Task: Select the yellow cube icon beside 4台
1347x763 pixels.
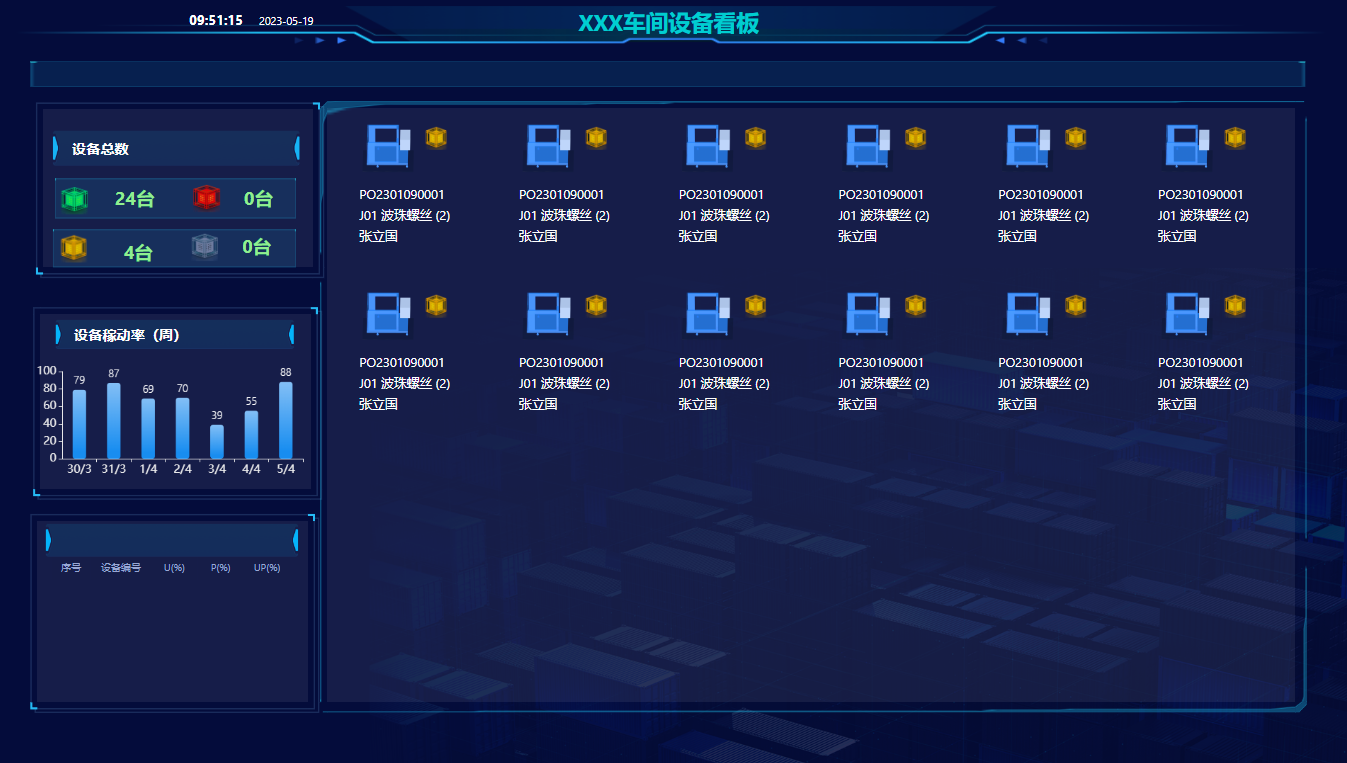Action: (x=74, y=248)
